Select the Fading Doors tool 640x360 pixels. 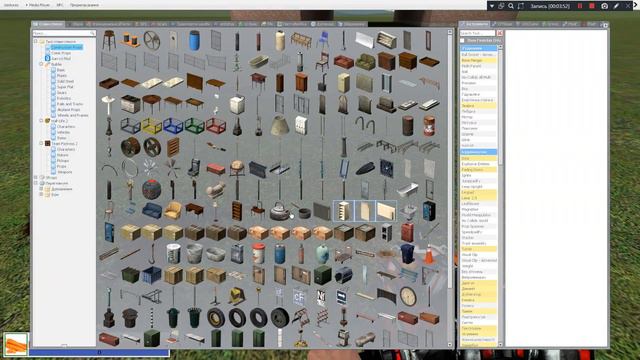[x=478, y=169]
